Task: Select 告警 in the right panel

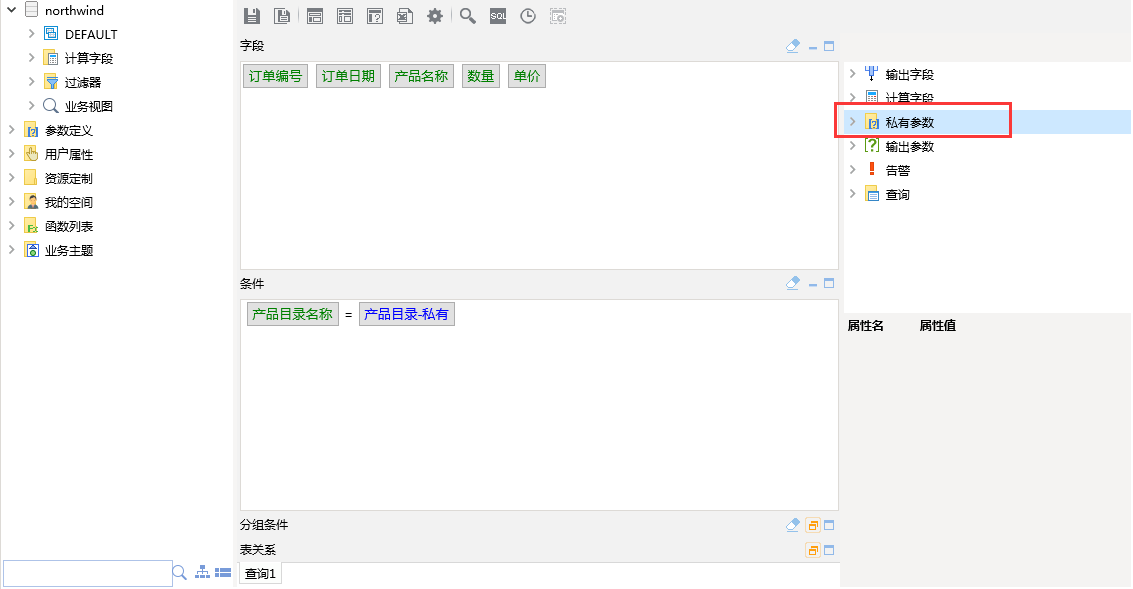Action: point(898,171)
